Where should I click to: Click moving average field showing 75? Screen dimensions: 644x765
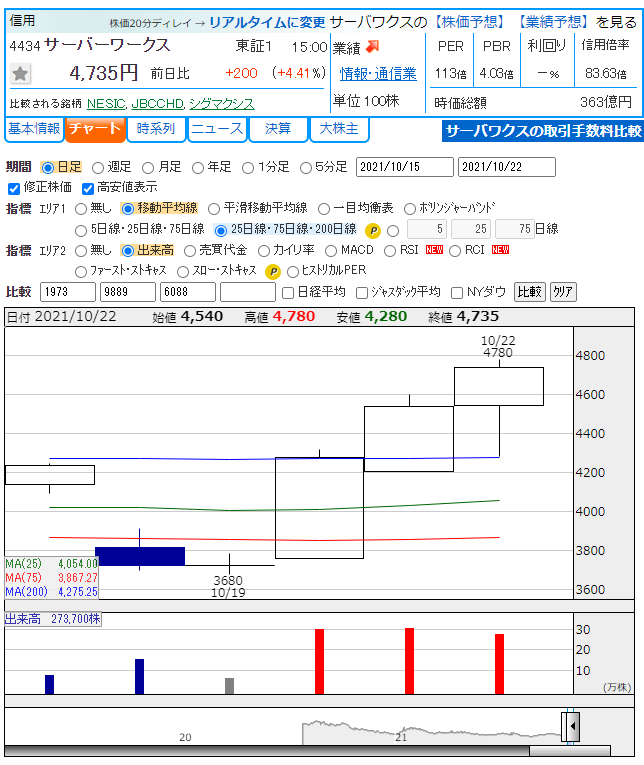click(515, 229)
